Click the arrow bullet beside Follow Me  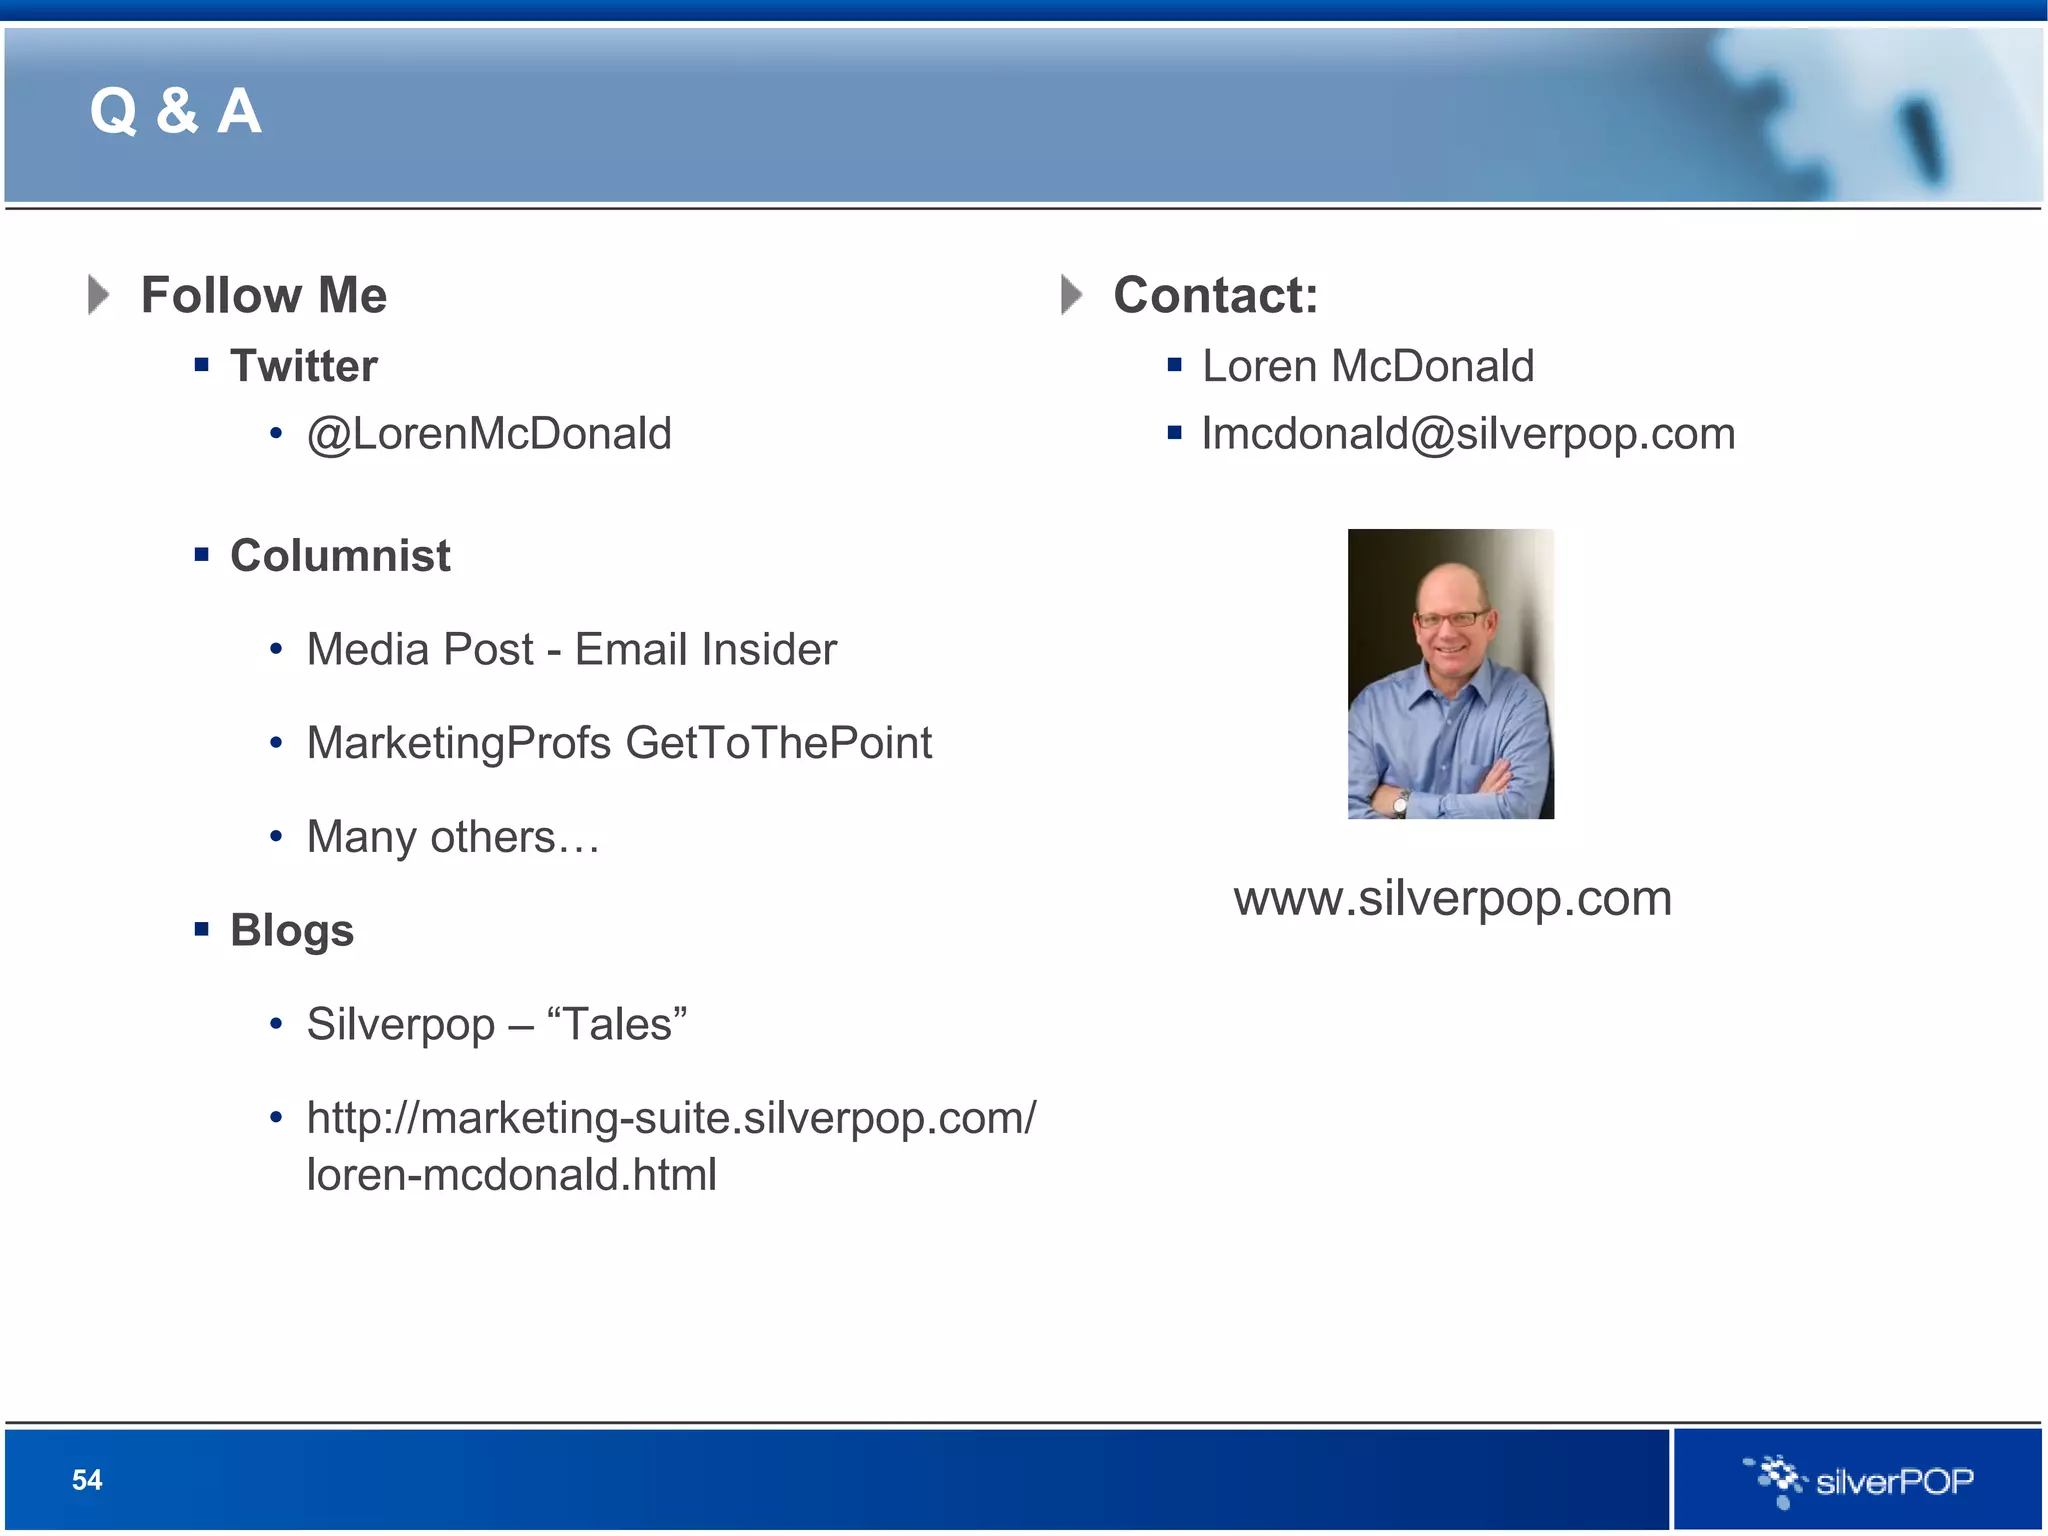[x=98, y=295]
